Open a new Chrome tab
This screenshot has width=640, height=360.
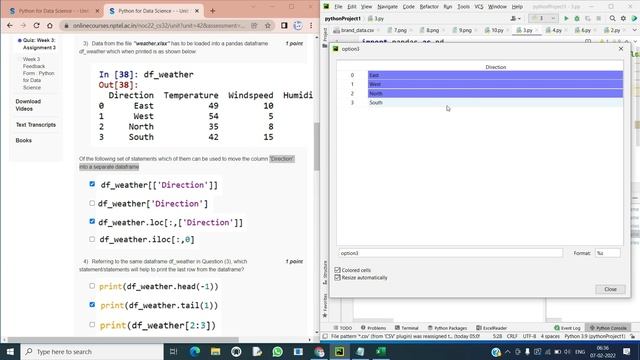click(212, 11)
